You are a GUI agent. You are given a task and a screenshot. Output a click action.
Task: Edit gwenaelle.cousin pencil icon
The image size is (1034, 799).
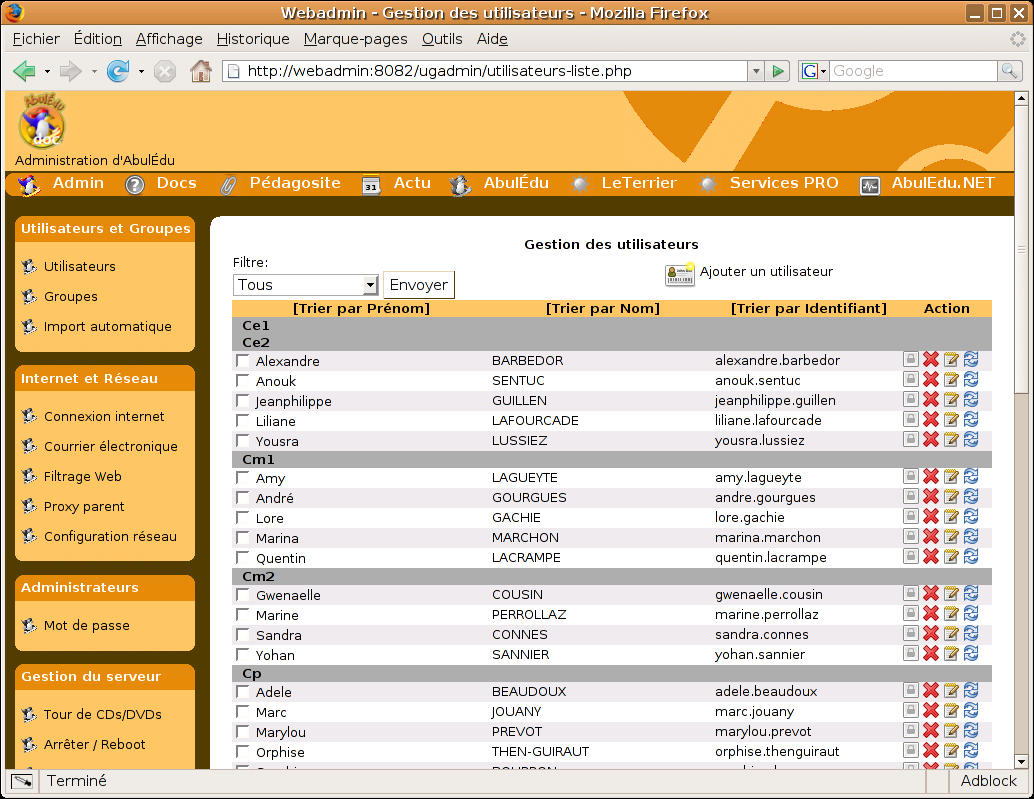pos(951,593)
